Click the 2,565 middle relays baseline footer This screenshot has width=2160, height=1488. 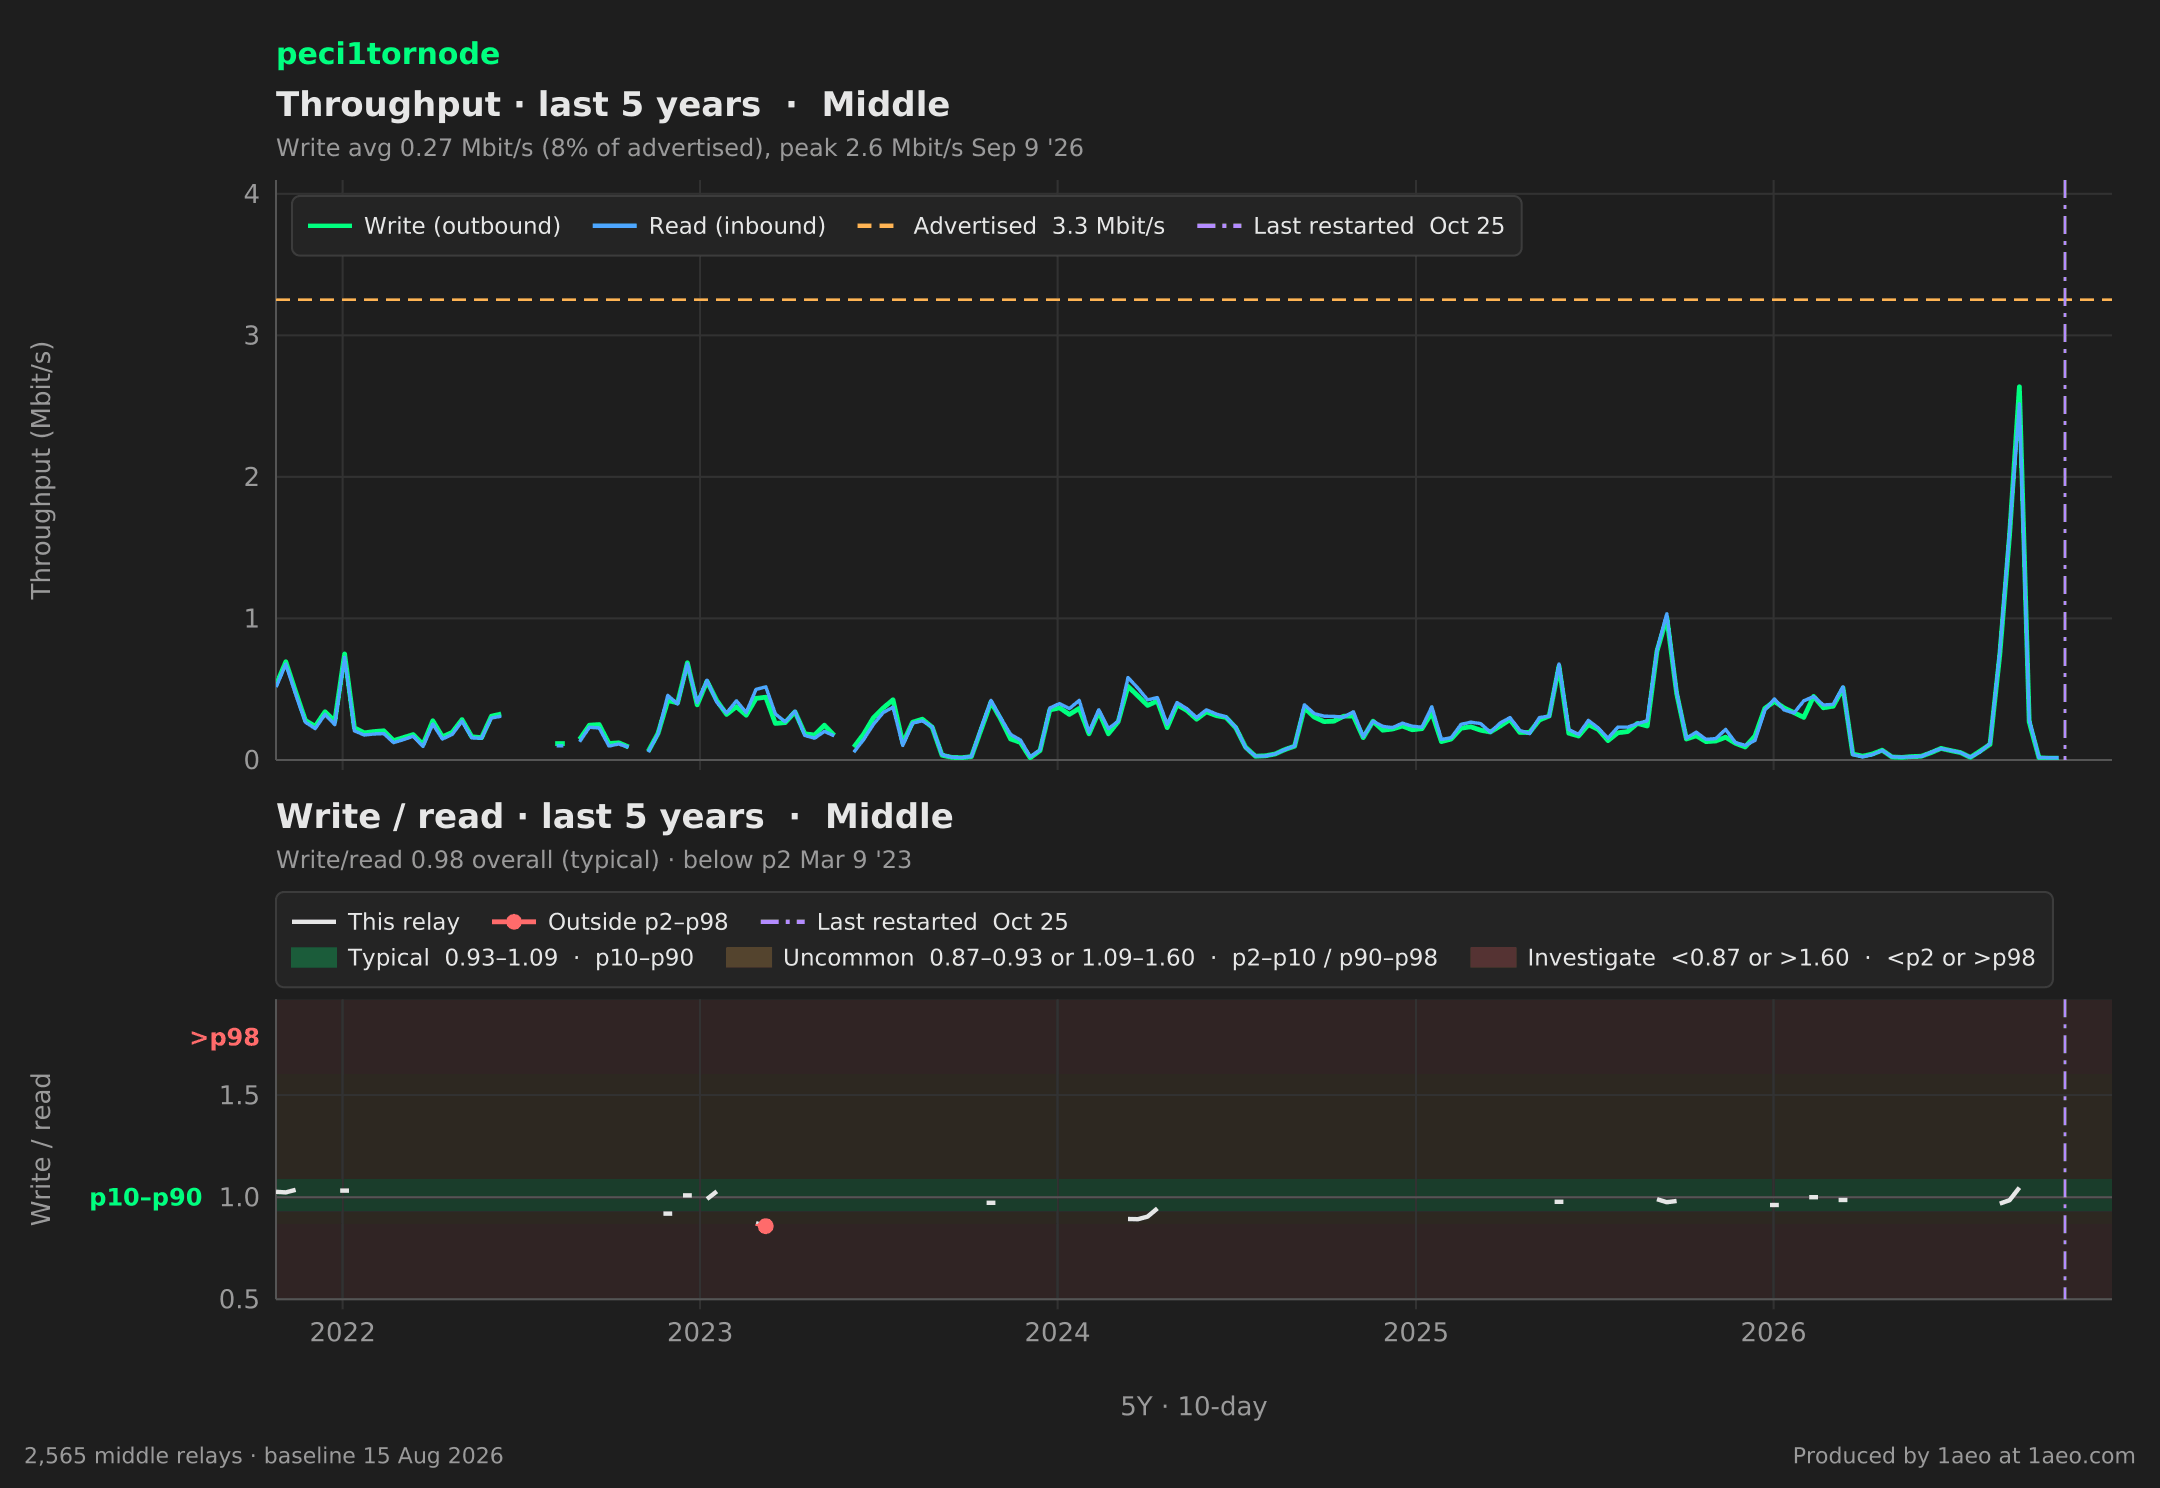click(x=264, y=1456)
